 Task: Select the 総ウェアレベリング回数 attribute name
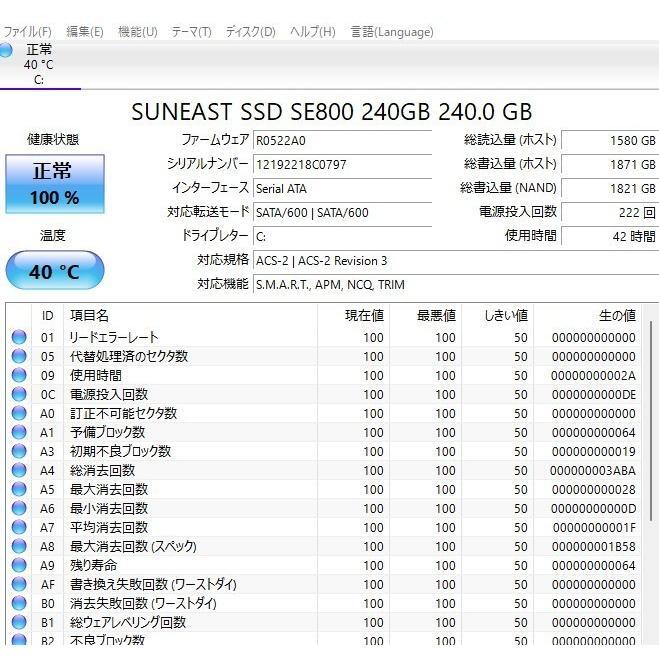coord(128,622)
